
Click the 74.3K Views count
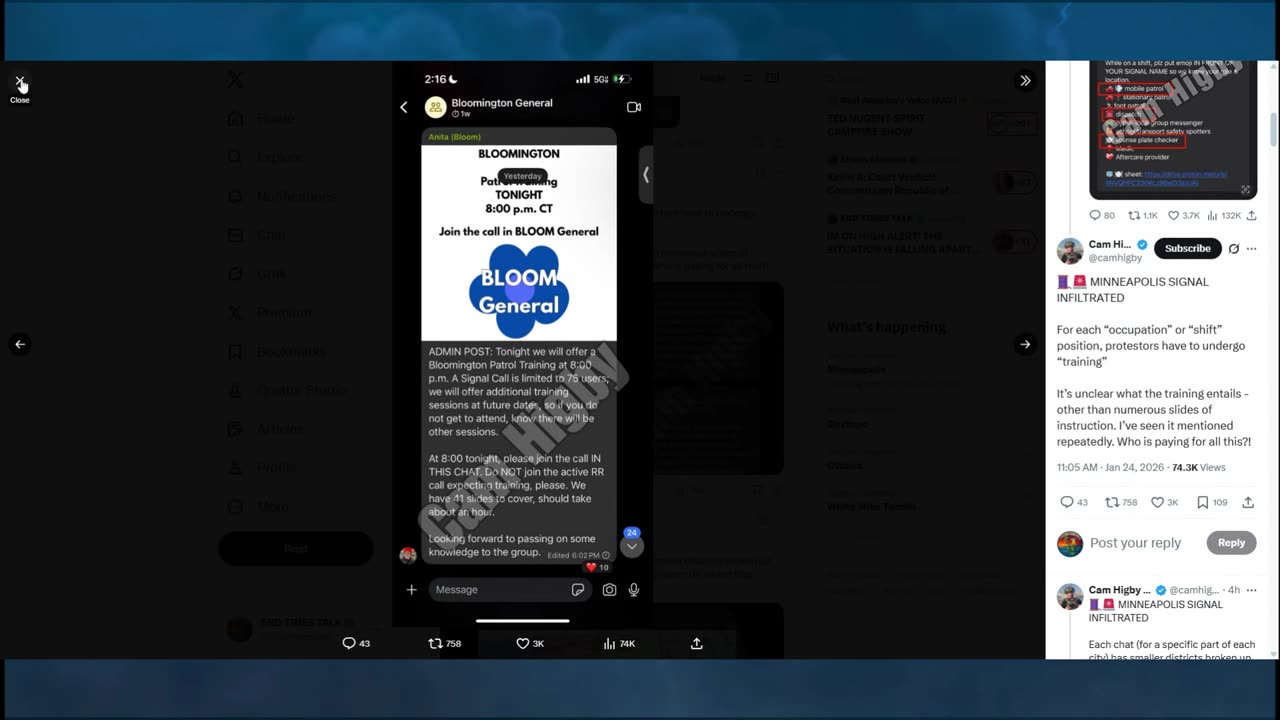(1198, 467)
